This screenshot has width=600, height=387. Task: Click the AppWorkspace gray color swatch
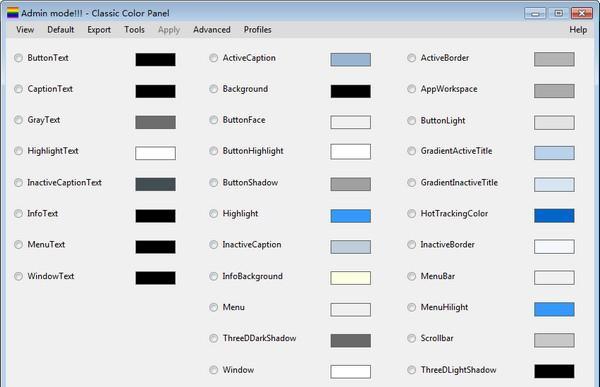554,91
